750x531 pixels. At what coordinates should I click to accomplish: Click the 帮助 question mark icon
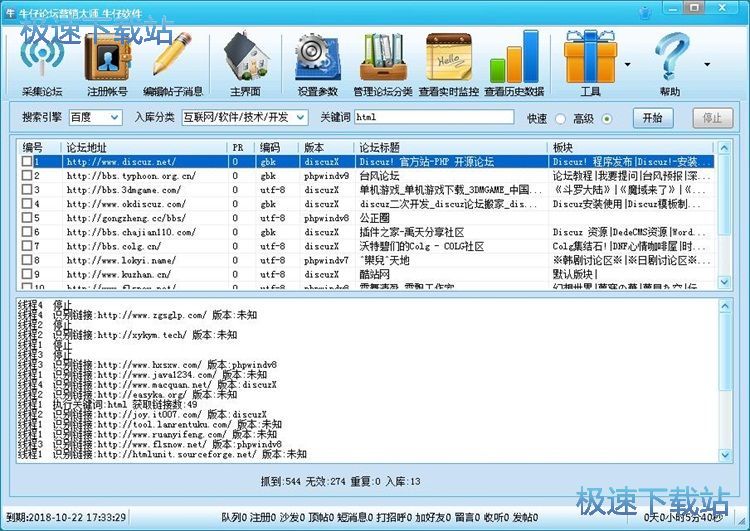click(670, 64)
